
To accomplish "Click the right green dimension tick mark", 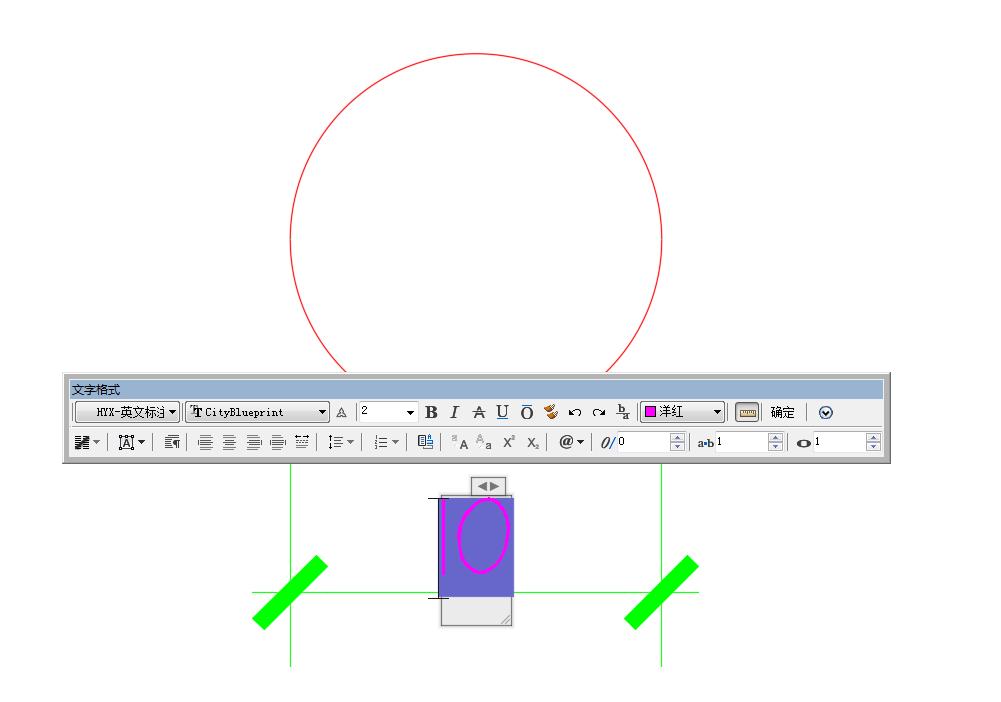I will pyautogui.click(x=661, y=592).
